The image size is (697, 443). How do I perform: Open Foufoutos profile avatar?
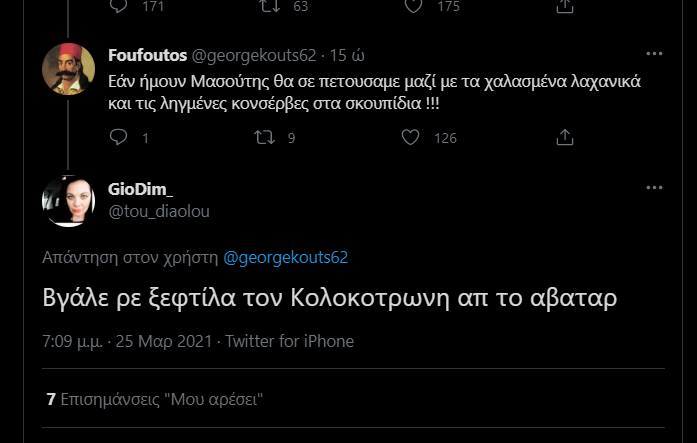click(x=68, y=71)
